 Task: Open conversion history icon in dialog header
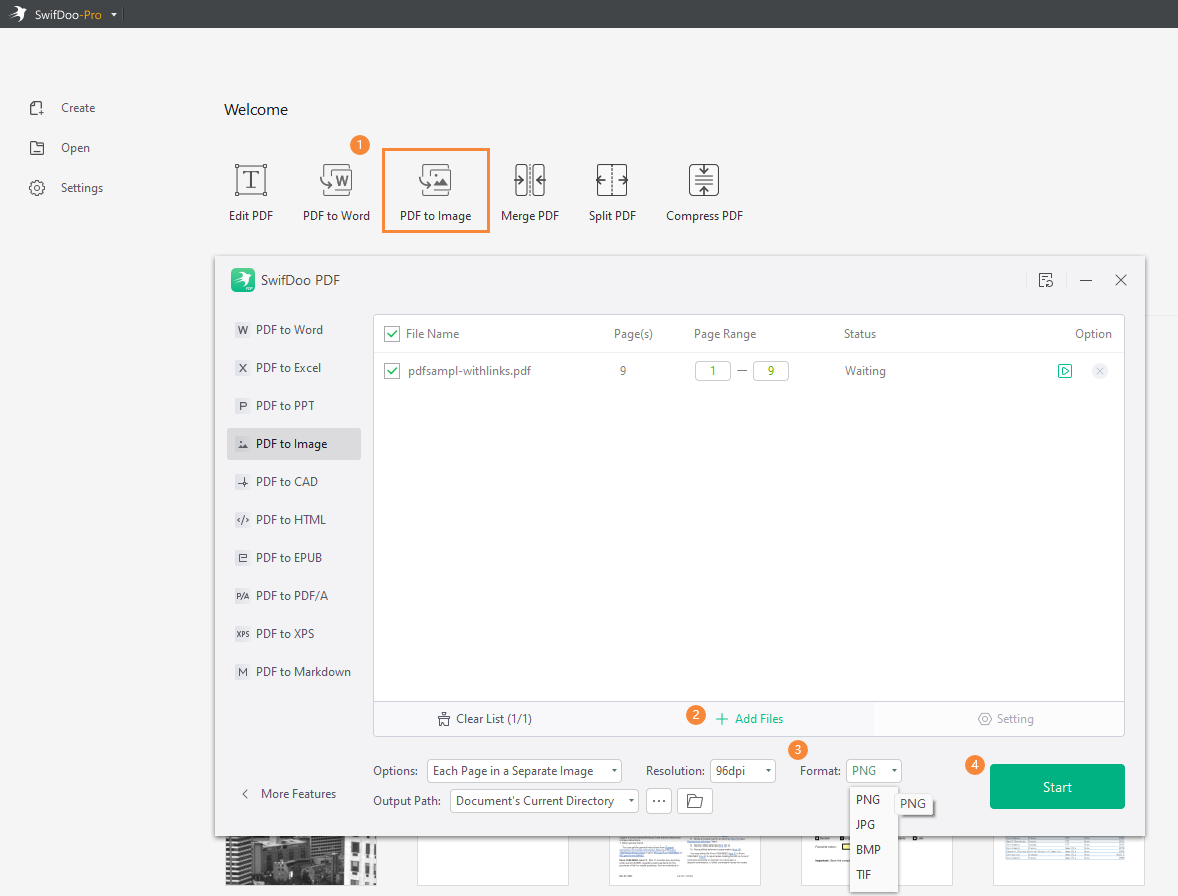1046,280
